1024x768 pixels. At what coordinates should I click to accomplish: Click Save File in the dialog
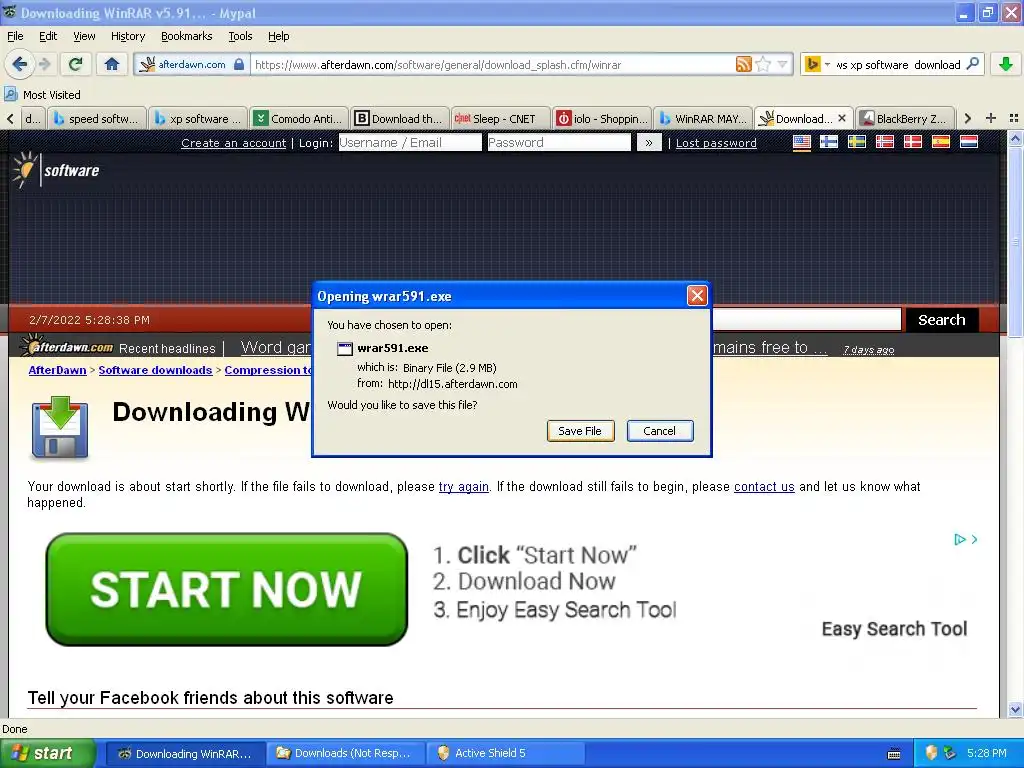click(580, 431)
